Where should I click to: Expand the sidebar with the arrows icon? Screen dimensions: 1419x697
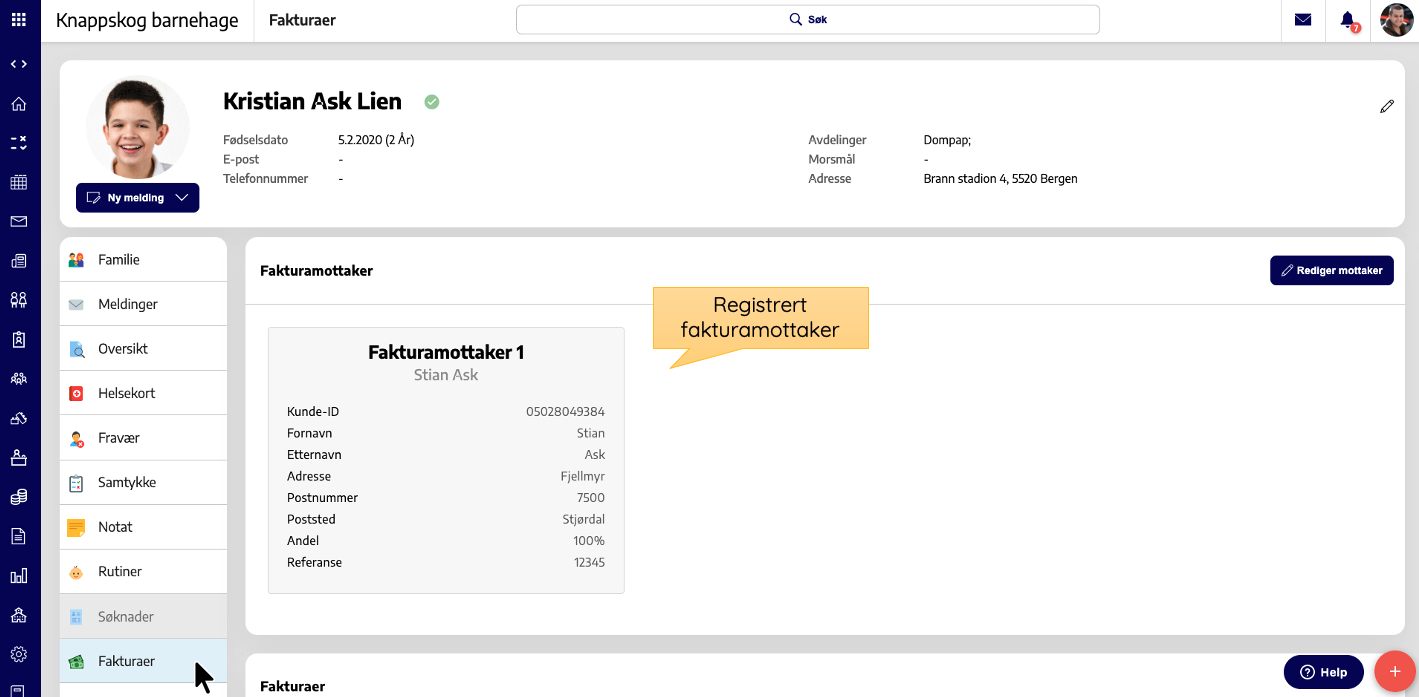tap(18, 64)
